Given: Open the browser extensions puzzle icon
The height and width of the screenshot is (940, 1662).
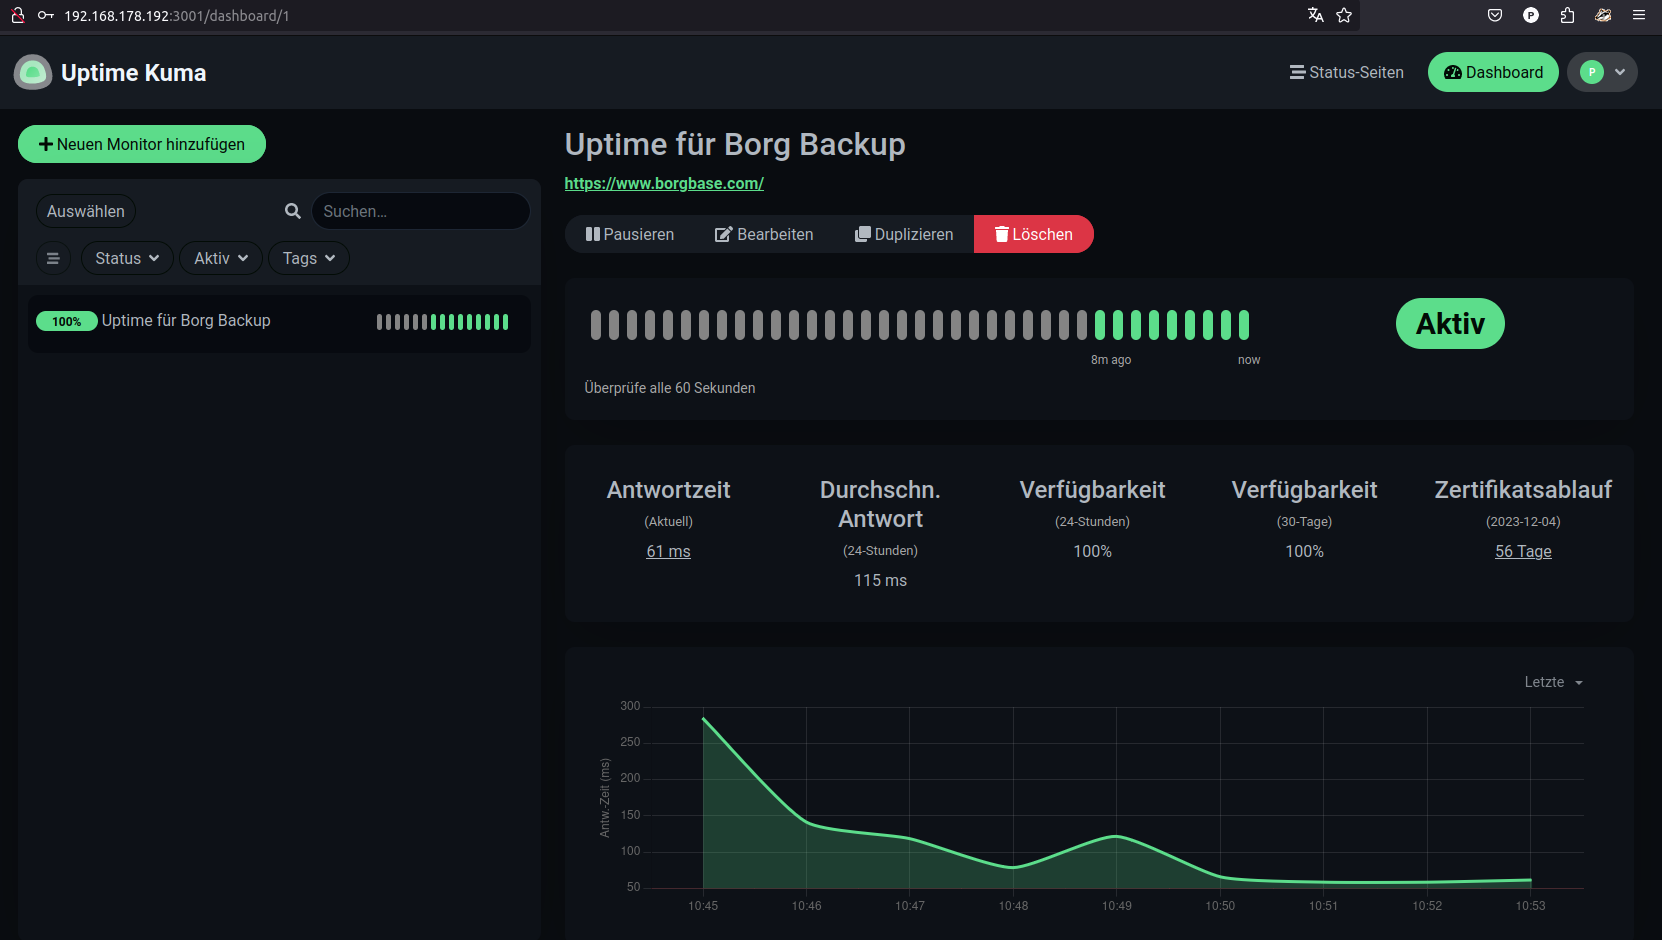Looking at the screenshot, I should tap(1567, 15).
